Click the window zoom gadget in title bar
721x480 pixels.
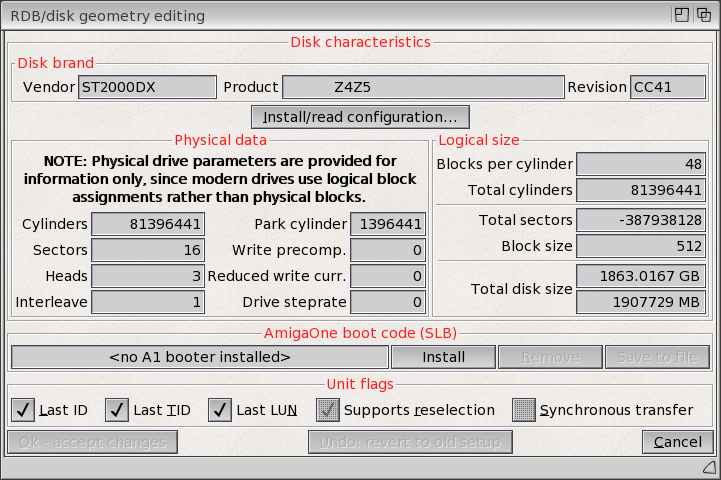681,15
